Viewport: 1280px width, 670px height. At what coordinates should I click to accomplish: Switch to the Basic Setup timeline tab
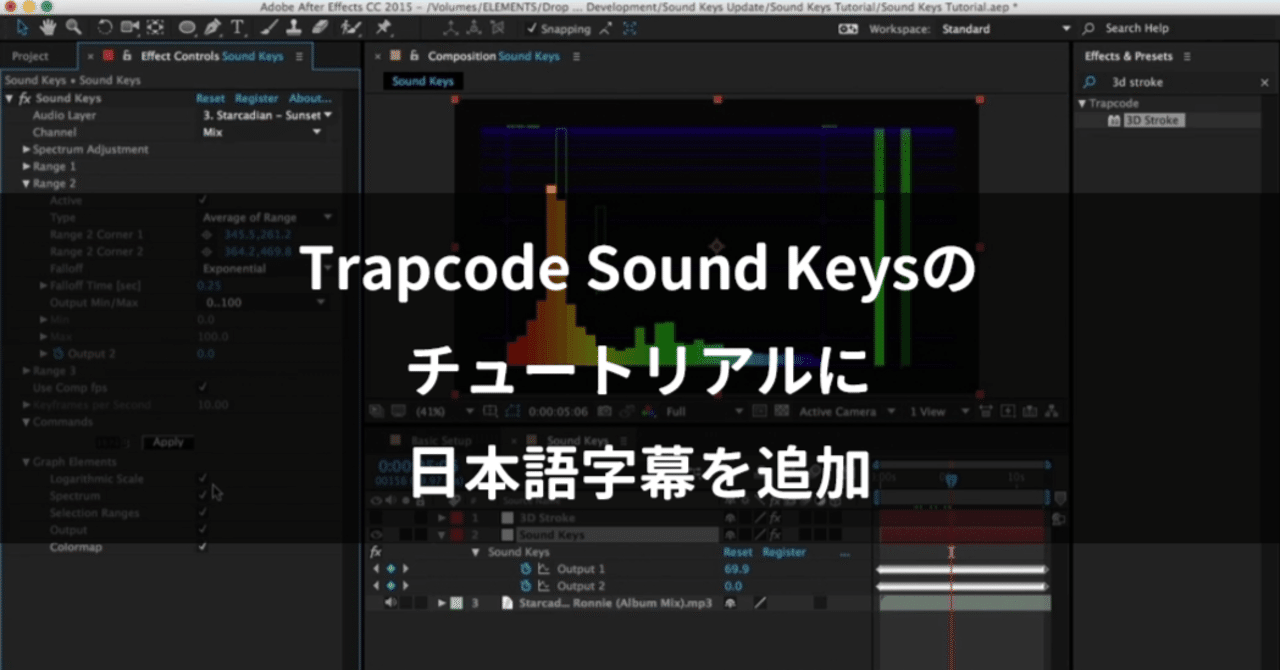click(440, 440)
